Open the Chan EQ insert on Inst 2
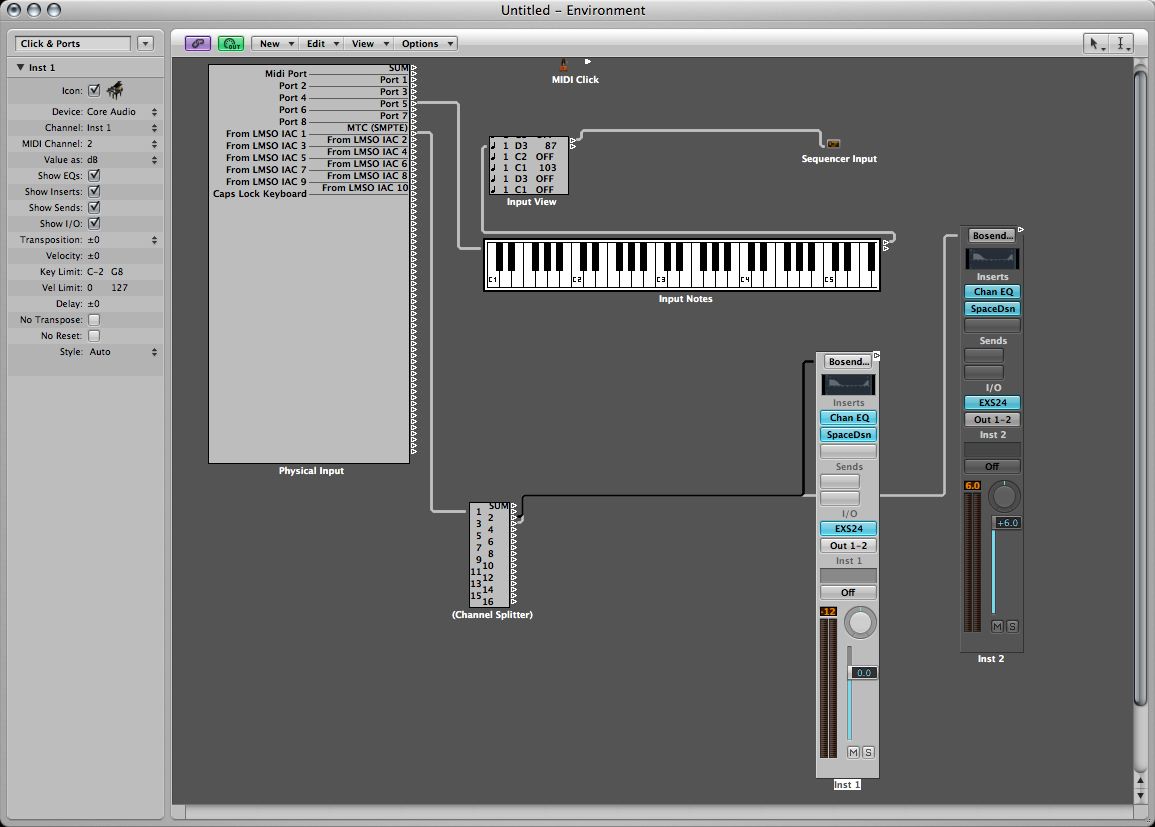This screenshot has height=827, width=1155. [x=993, y=292]
